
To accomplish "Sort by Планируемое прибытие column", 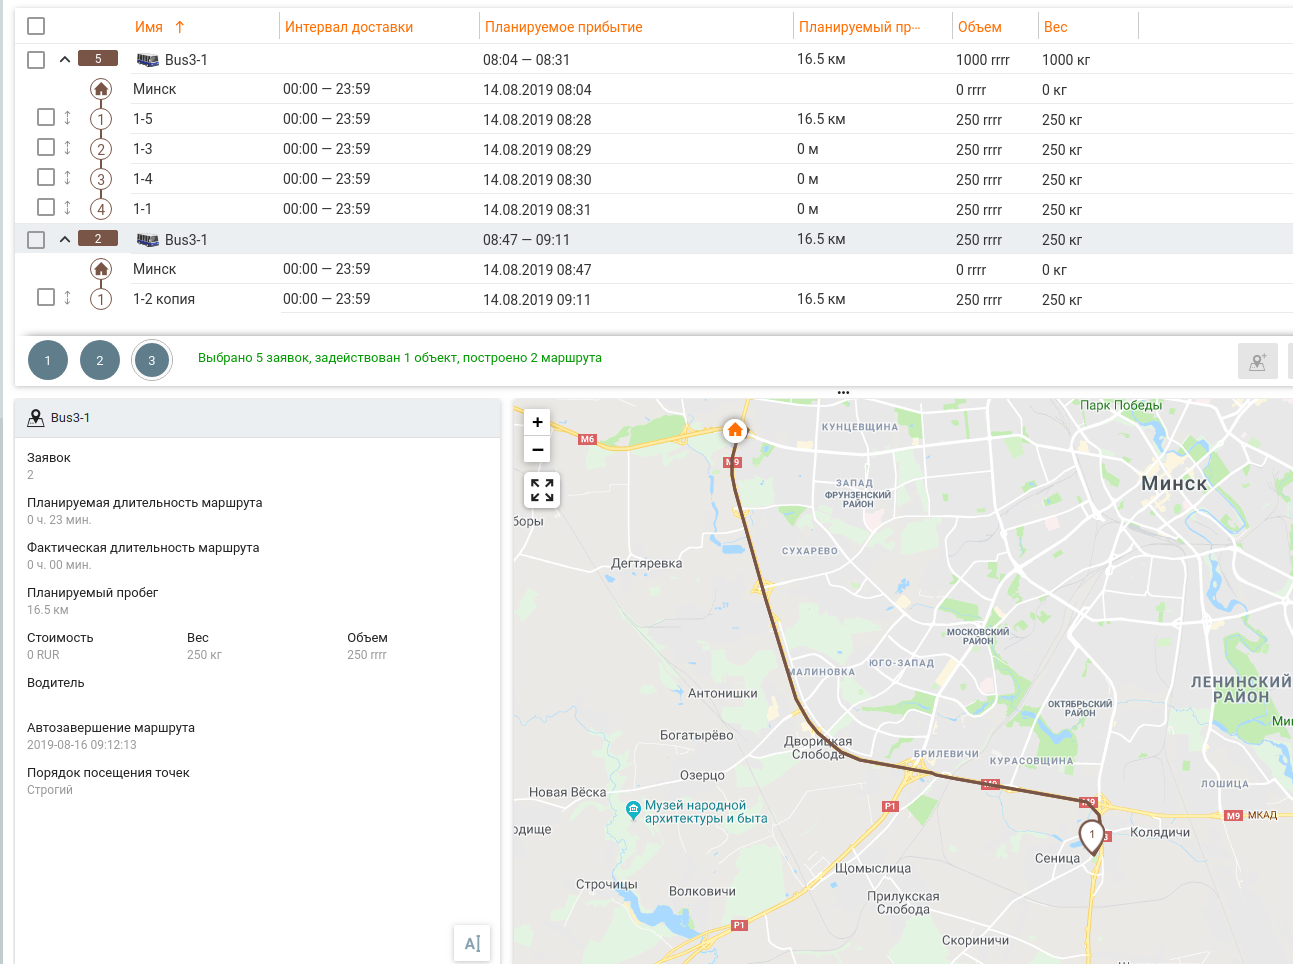I will pos(563,27).
